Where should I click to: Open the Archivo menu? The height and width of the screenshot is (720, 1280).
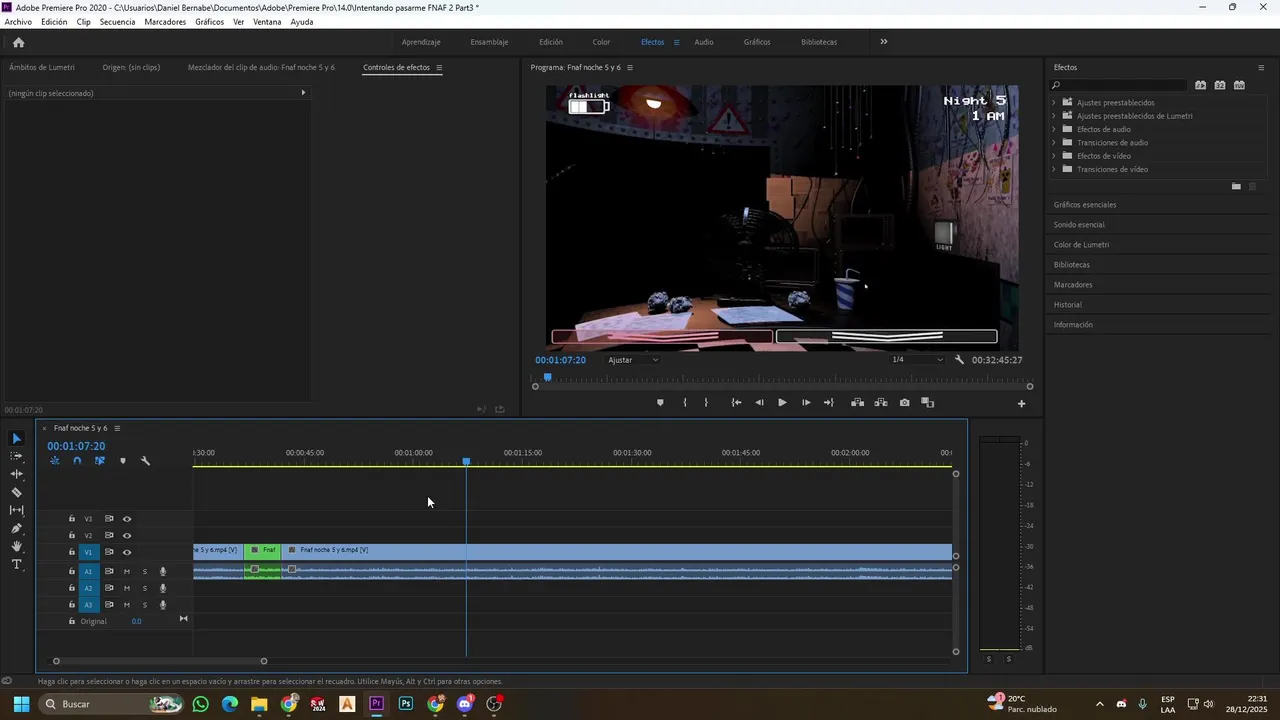tap(18, 22)
